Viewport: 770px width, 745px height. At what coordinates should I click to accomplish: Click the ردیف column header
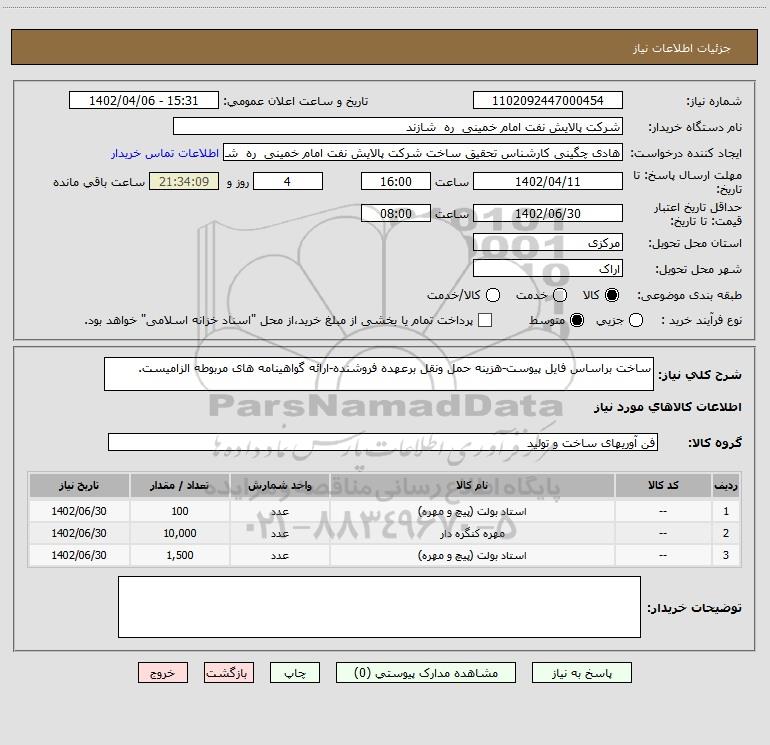click(726, 485)
